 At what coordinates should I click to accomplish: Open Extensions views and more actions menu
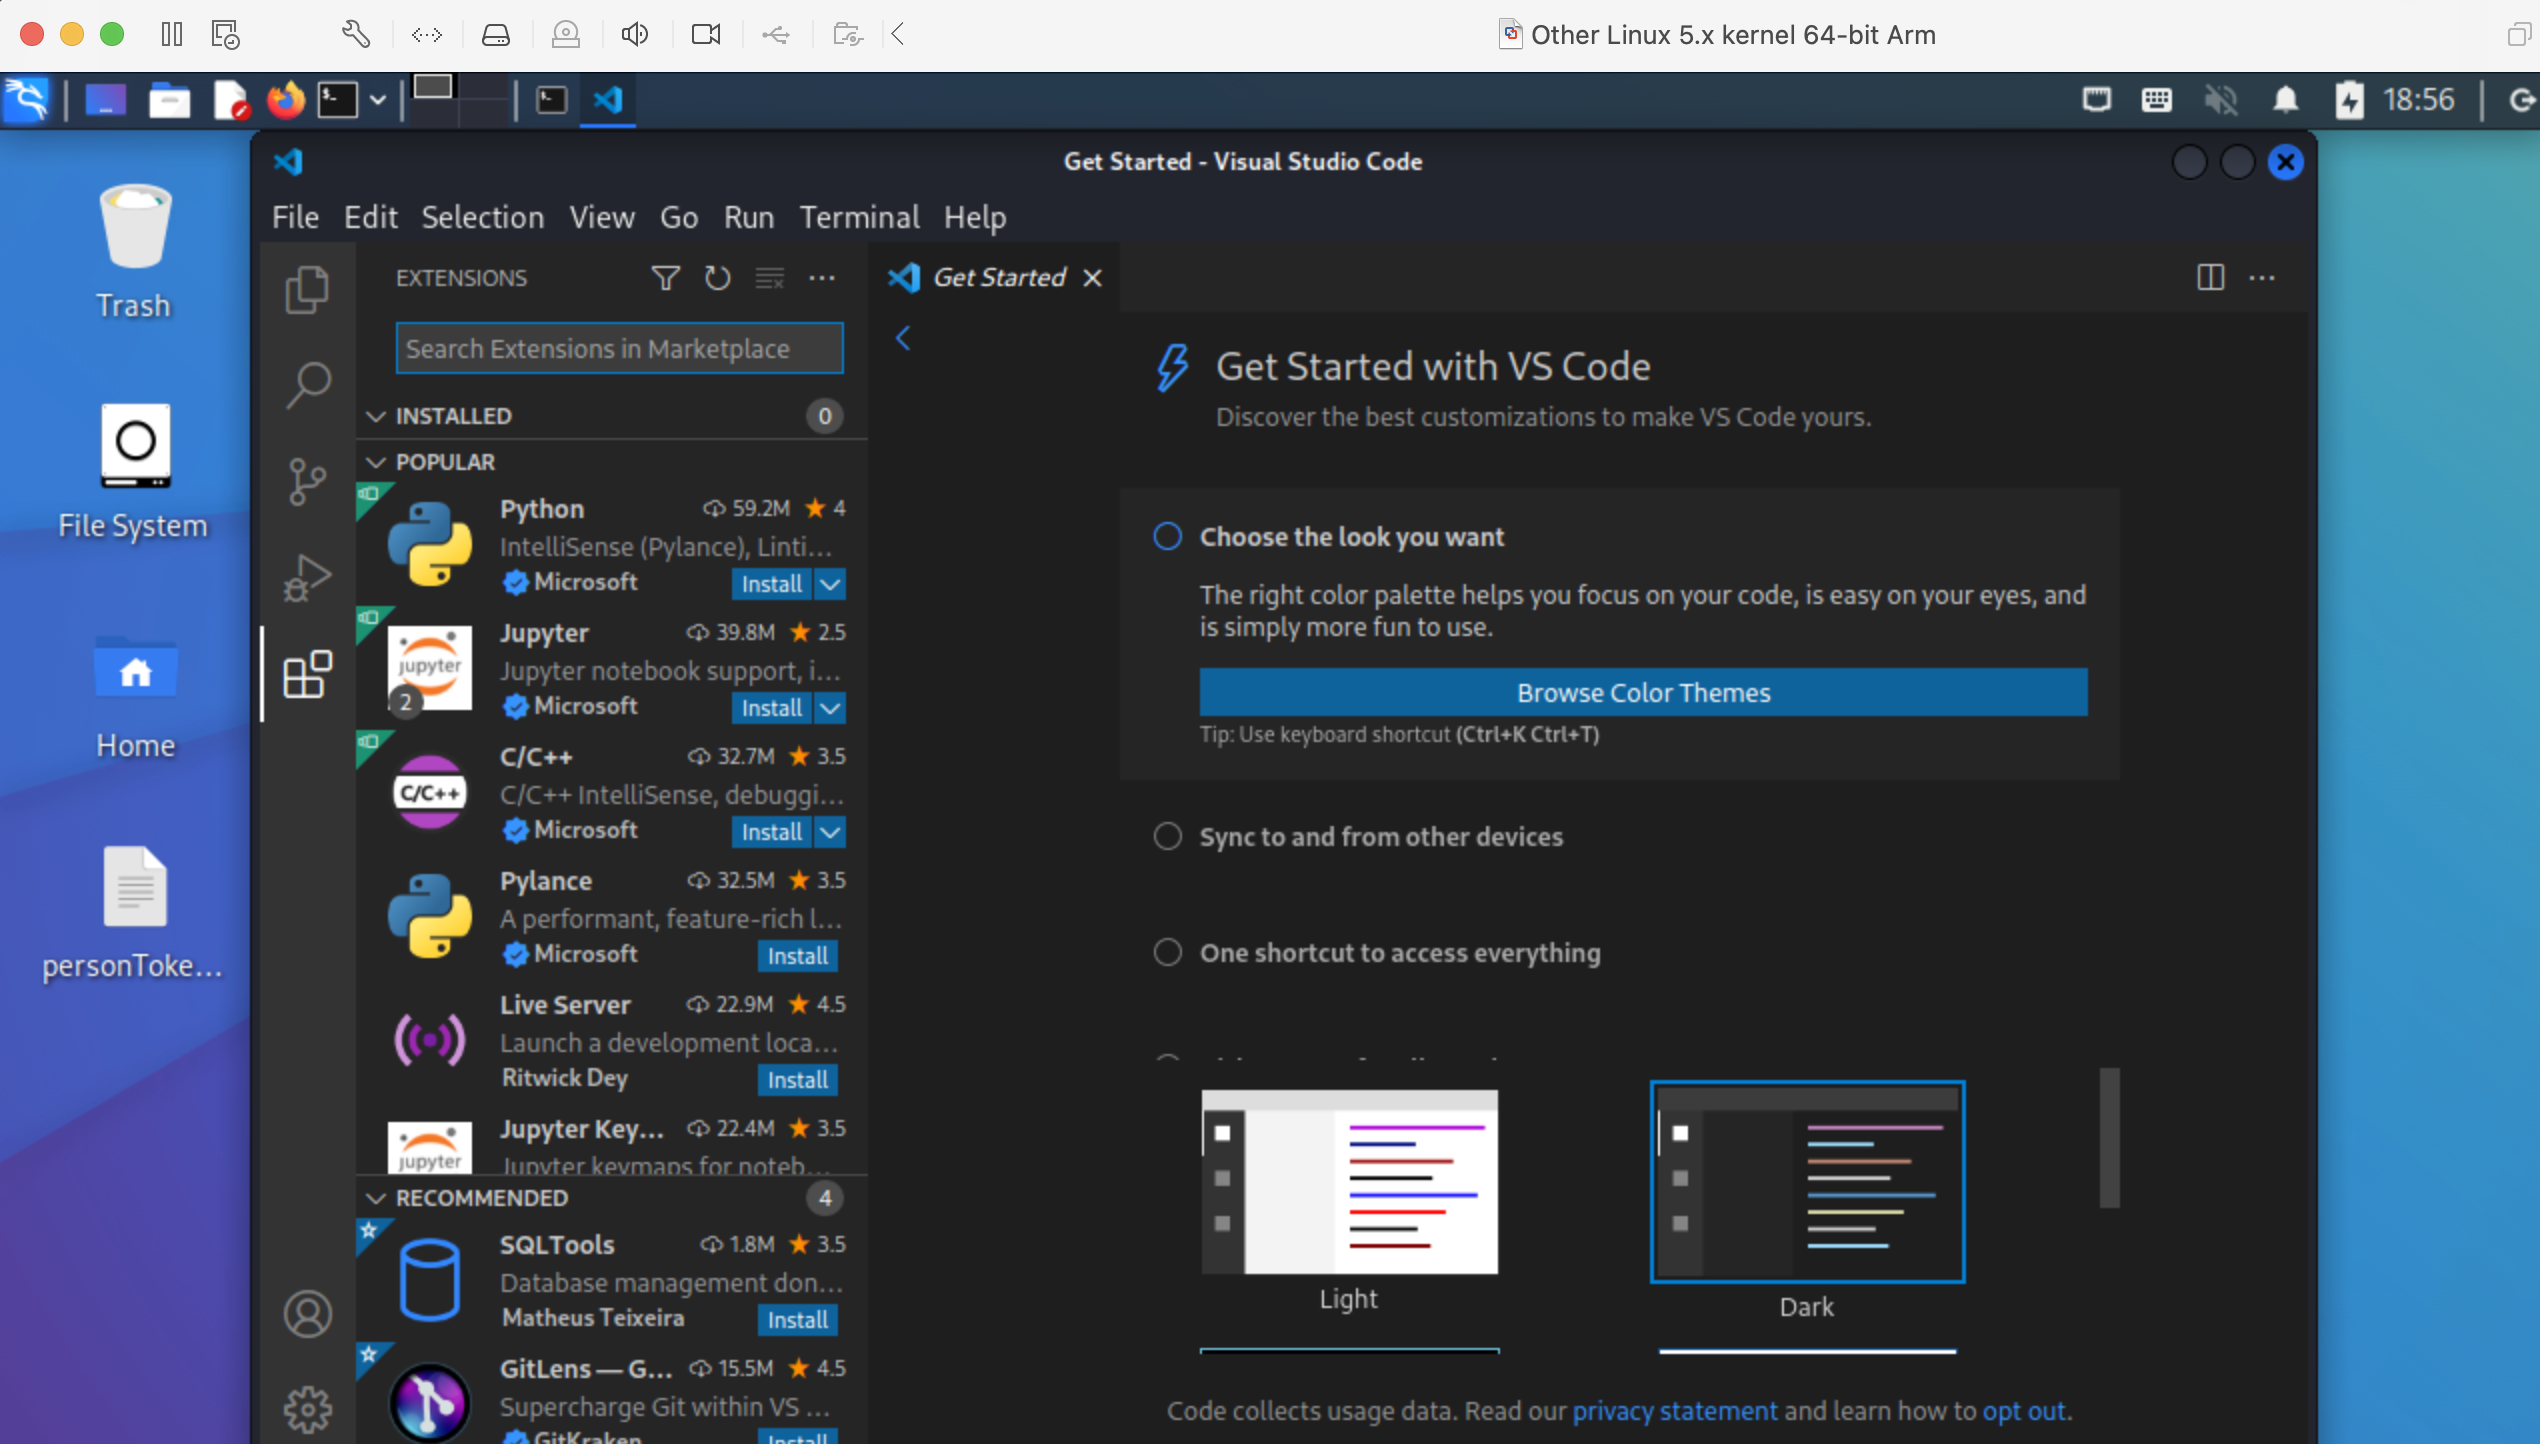822,278
